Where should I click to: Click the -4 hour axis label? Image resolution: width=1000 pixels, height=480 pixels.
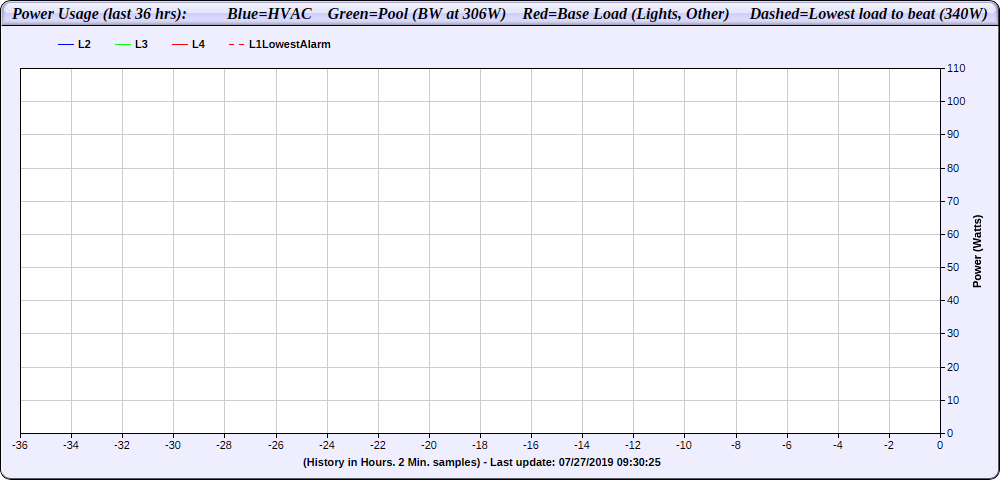(x=838, y=445)
